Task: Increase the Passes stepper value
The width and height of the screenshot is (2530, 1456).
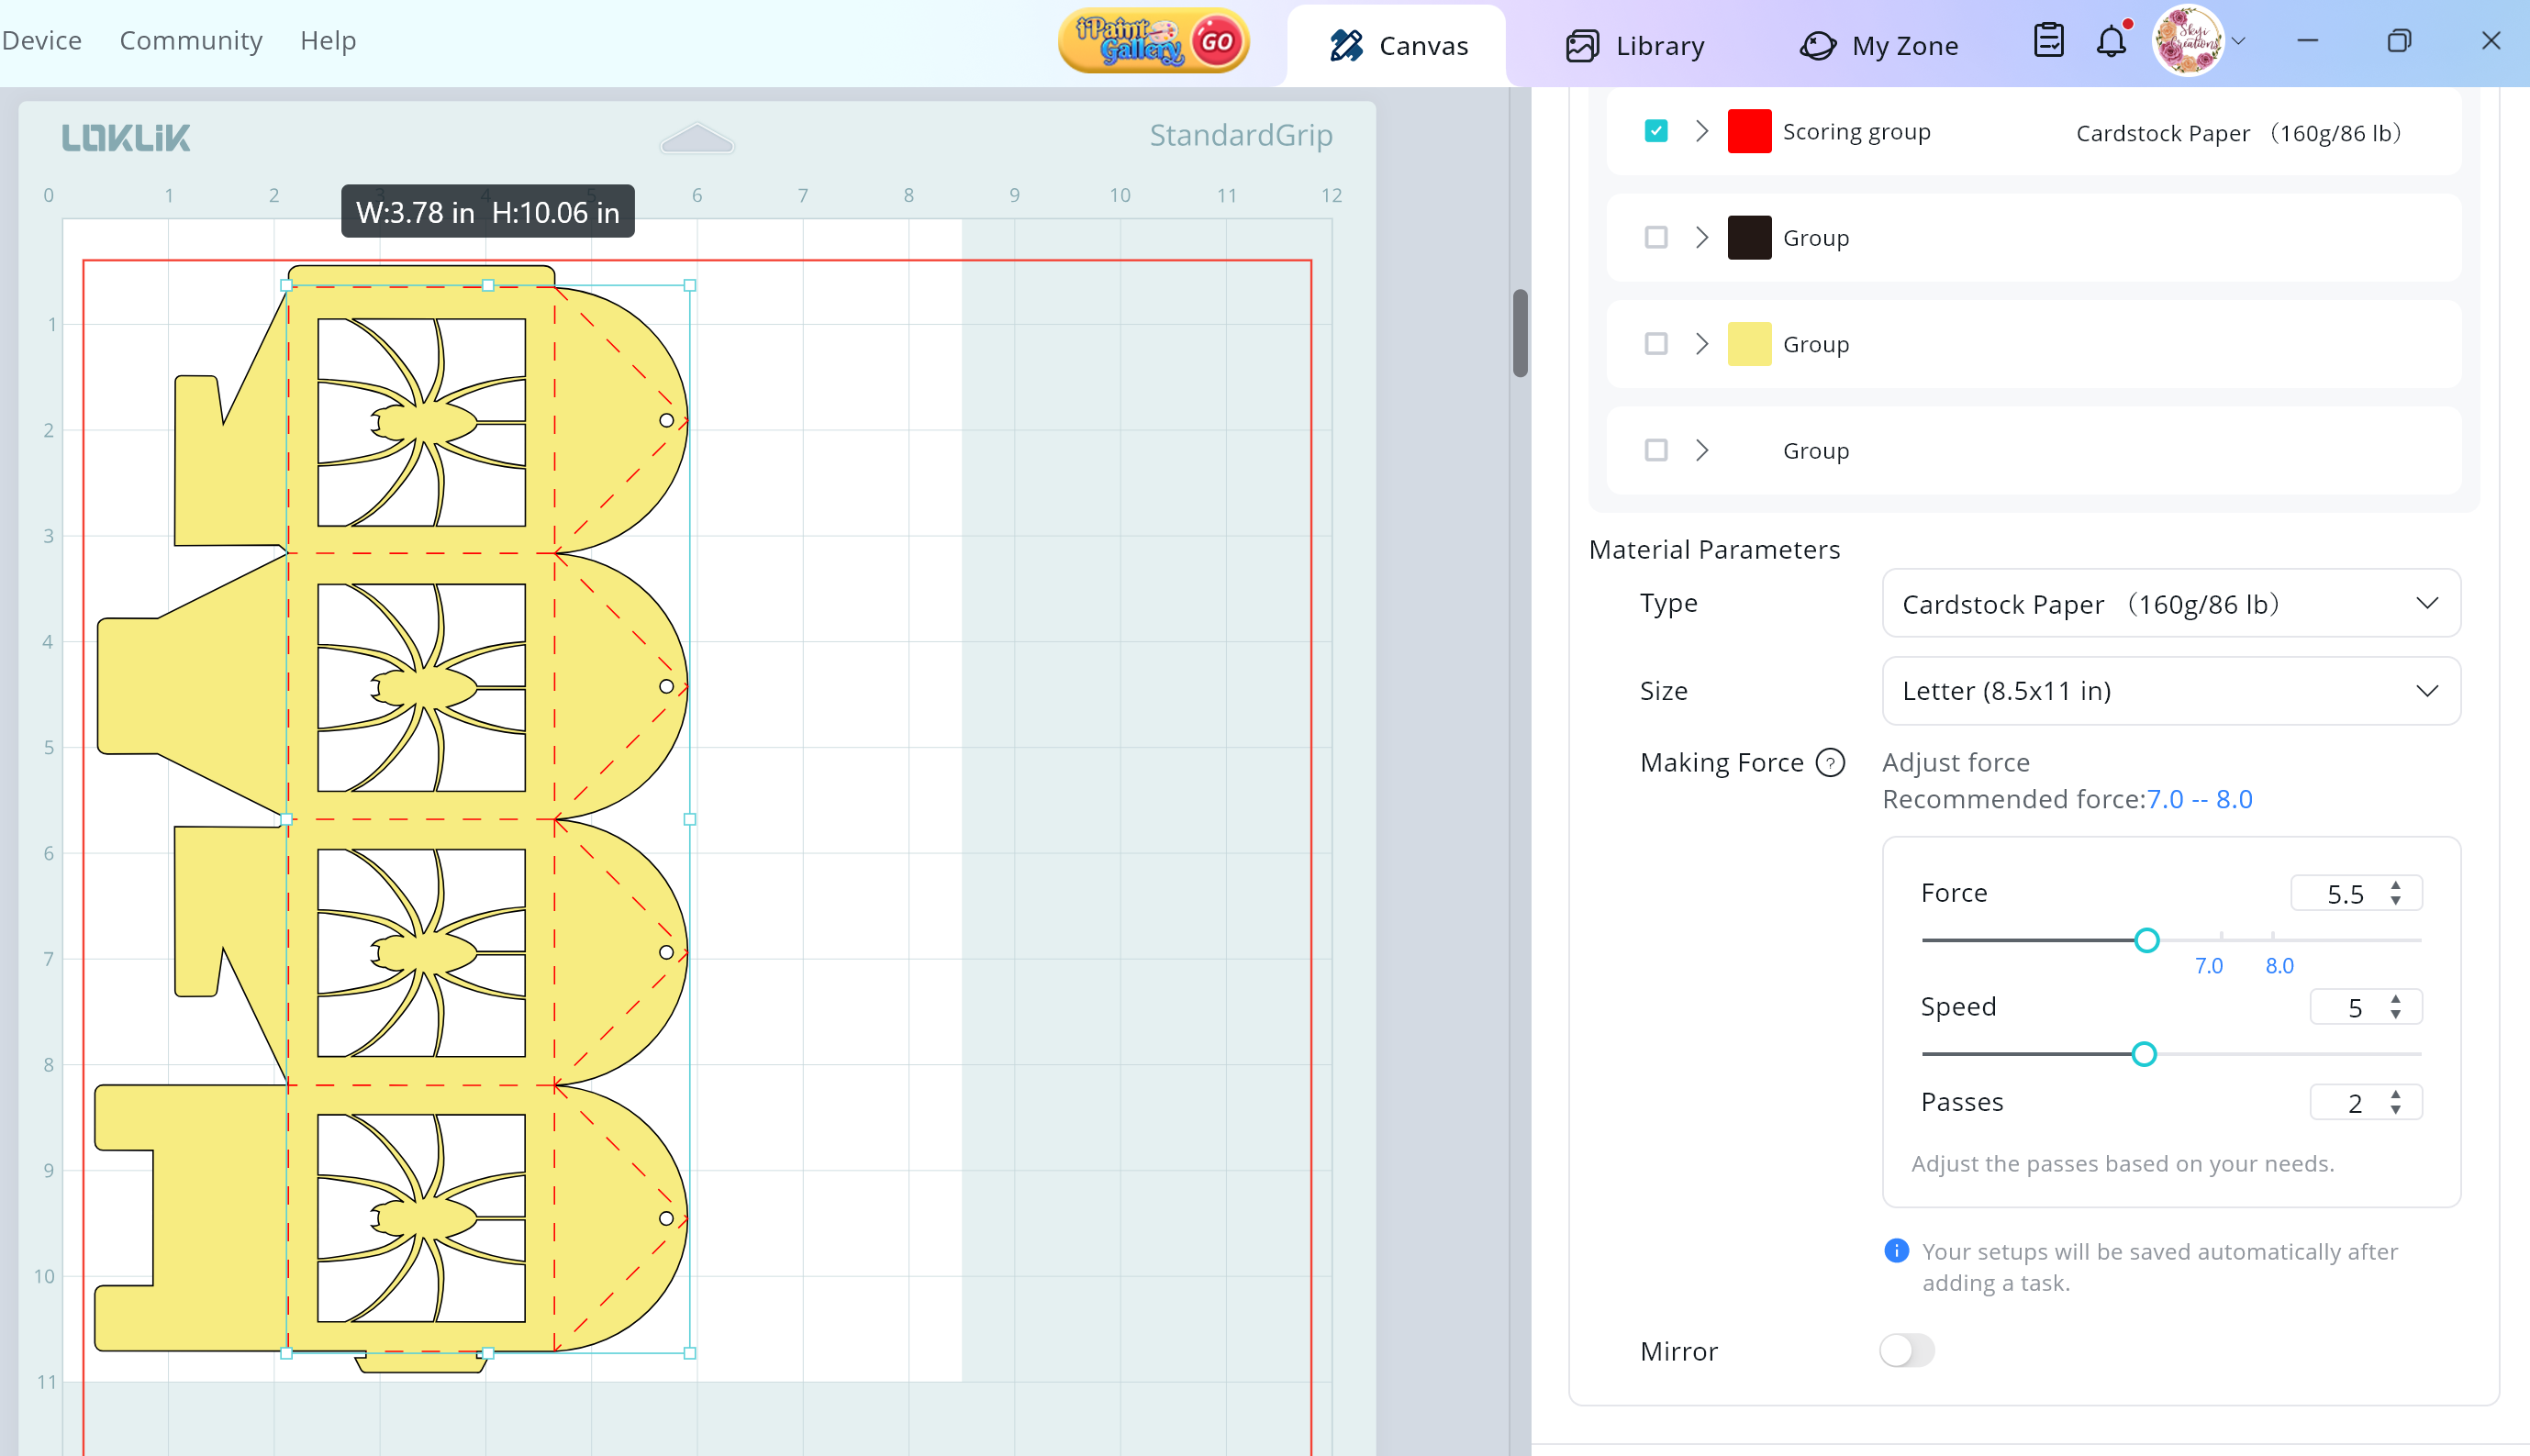Action: pos(2396,1095)
